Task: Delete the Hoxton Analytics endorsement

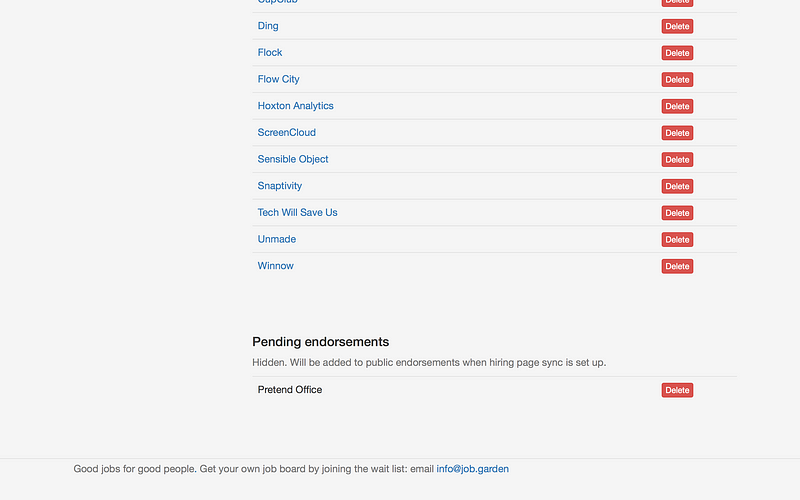Action: coord(677,106)
